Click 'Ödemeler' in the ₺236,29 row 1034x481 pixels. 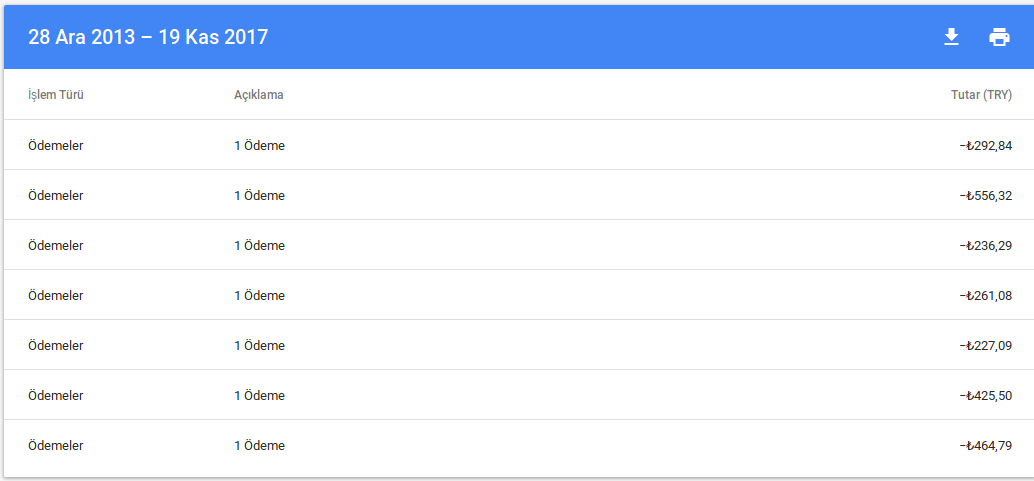56,245
